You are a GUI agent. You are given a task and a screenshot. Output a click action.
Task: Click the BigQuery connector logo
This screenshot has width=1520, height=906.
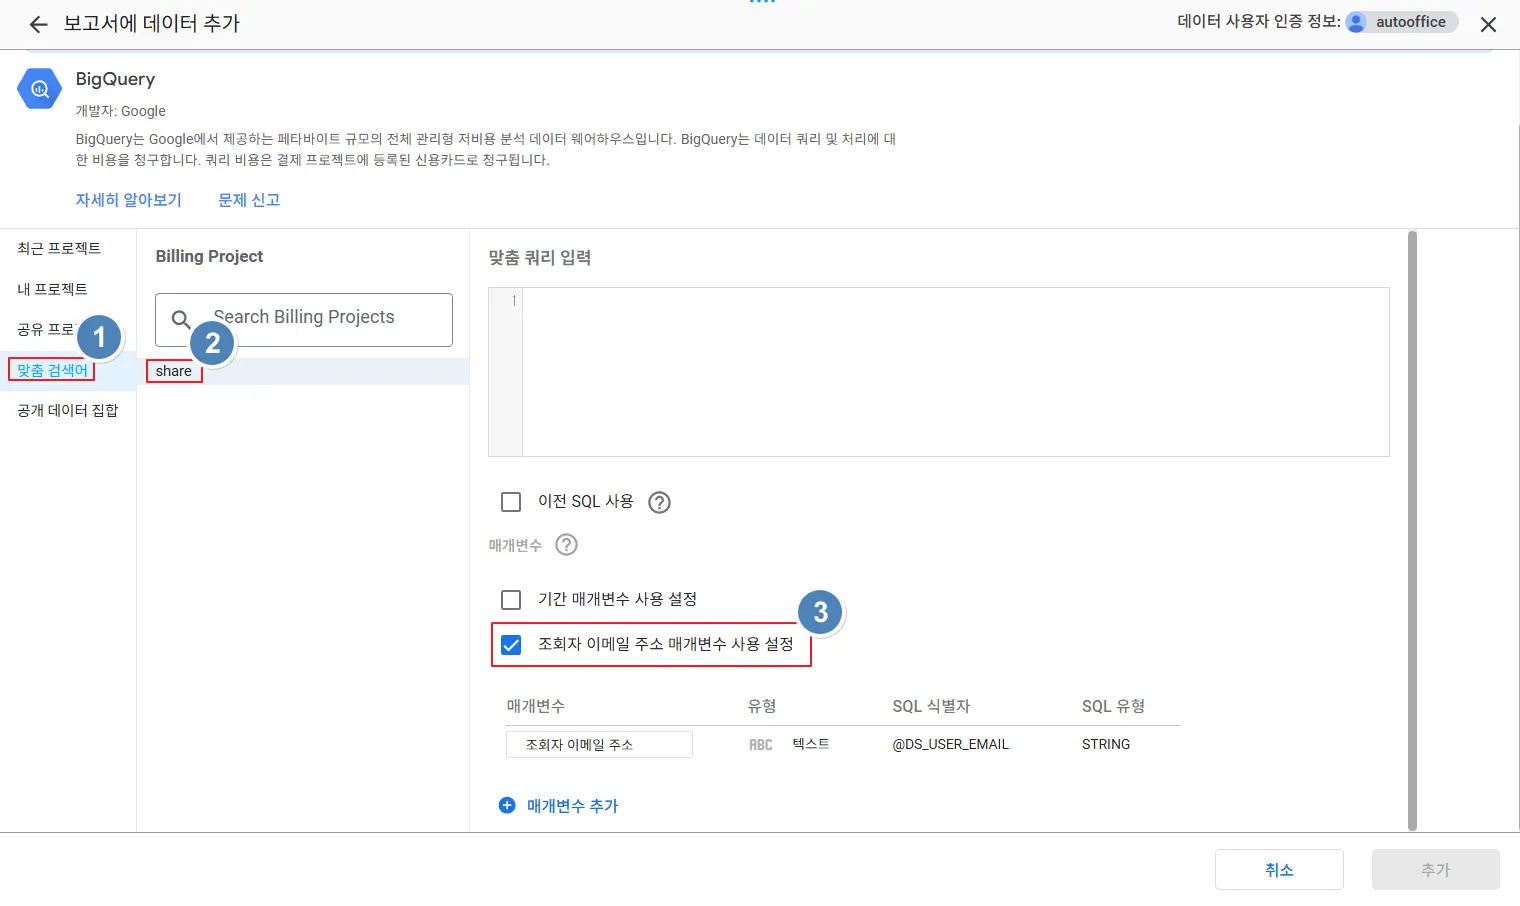click(x=40, y=89)
